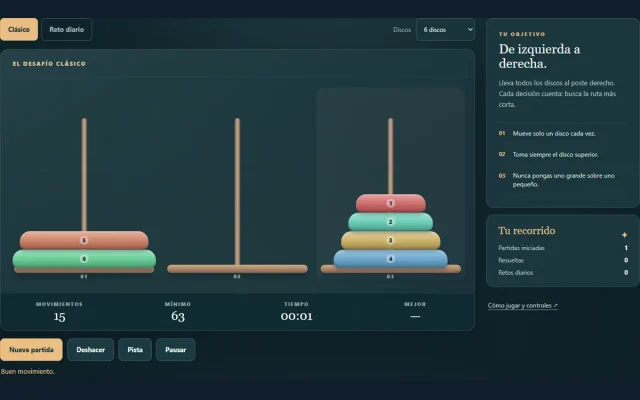The image size is (640, 400).
Task: Click the Retos diarios stat row
Action: click(563, 273)
